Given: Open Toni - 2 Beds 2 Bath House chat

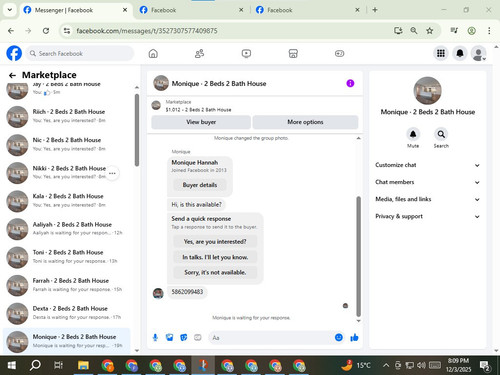Looking at the screenshot, I should pyautogui.click(x=67, y=257).
